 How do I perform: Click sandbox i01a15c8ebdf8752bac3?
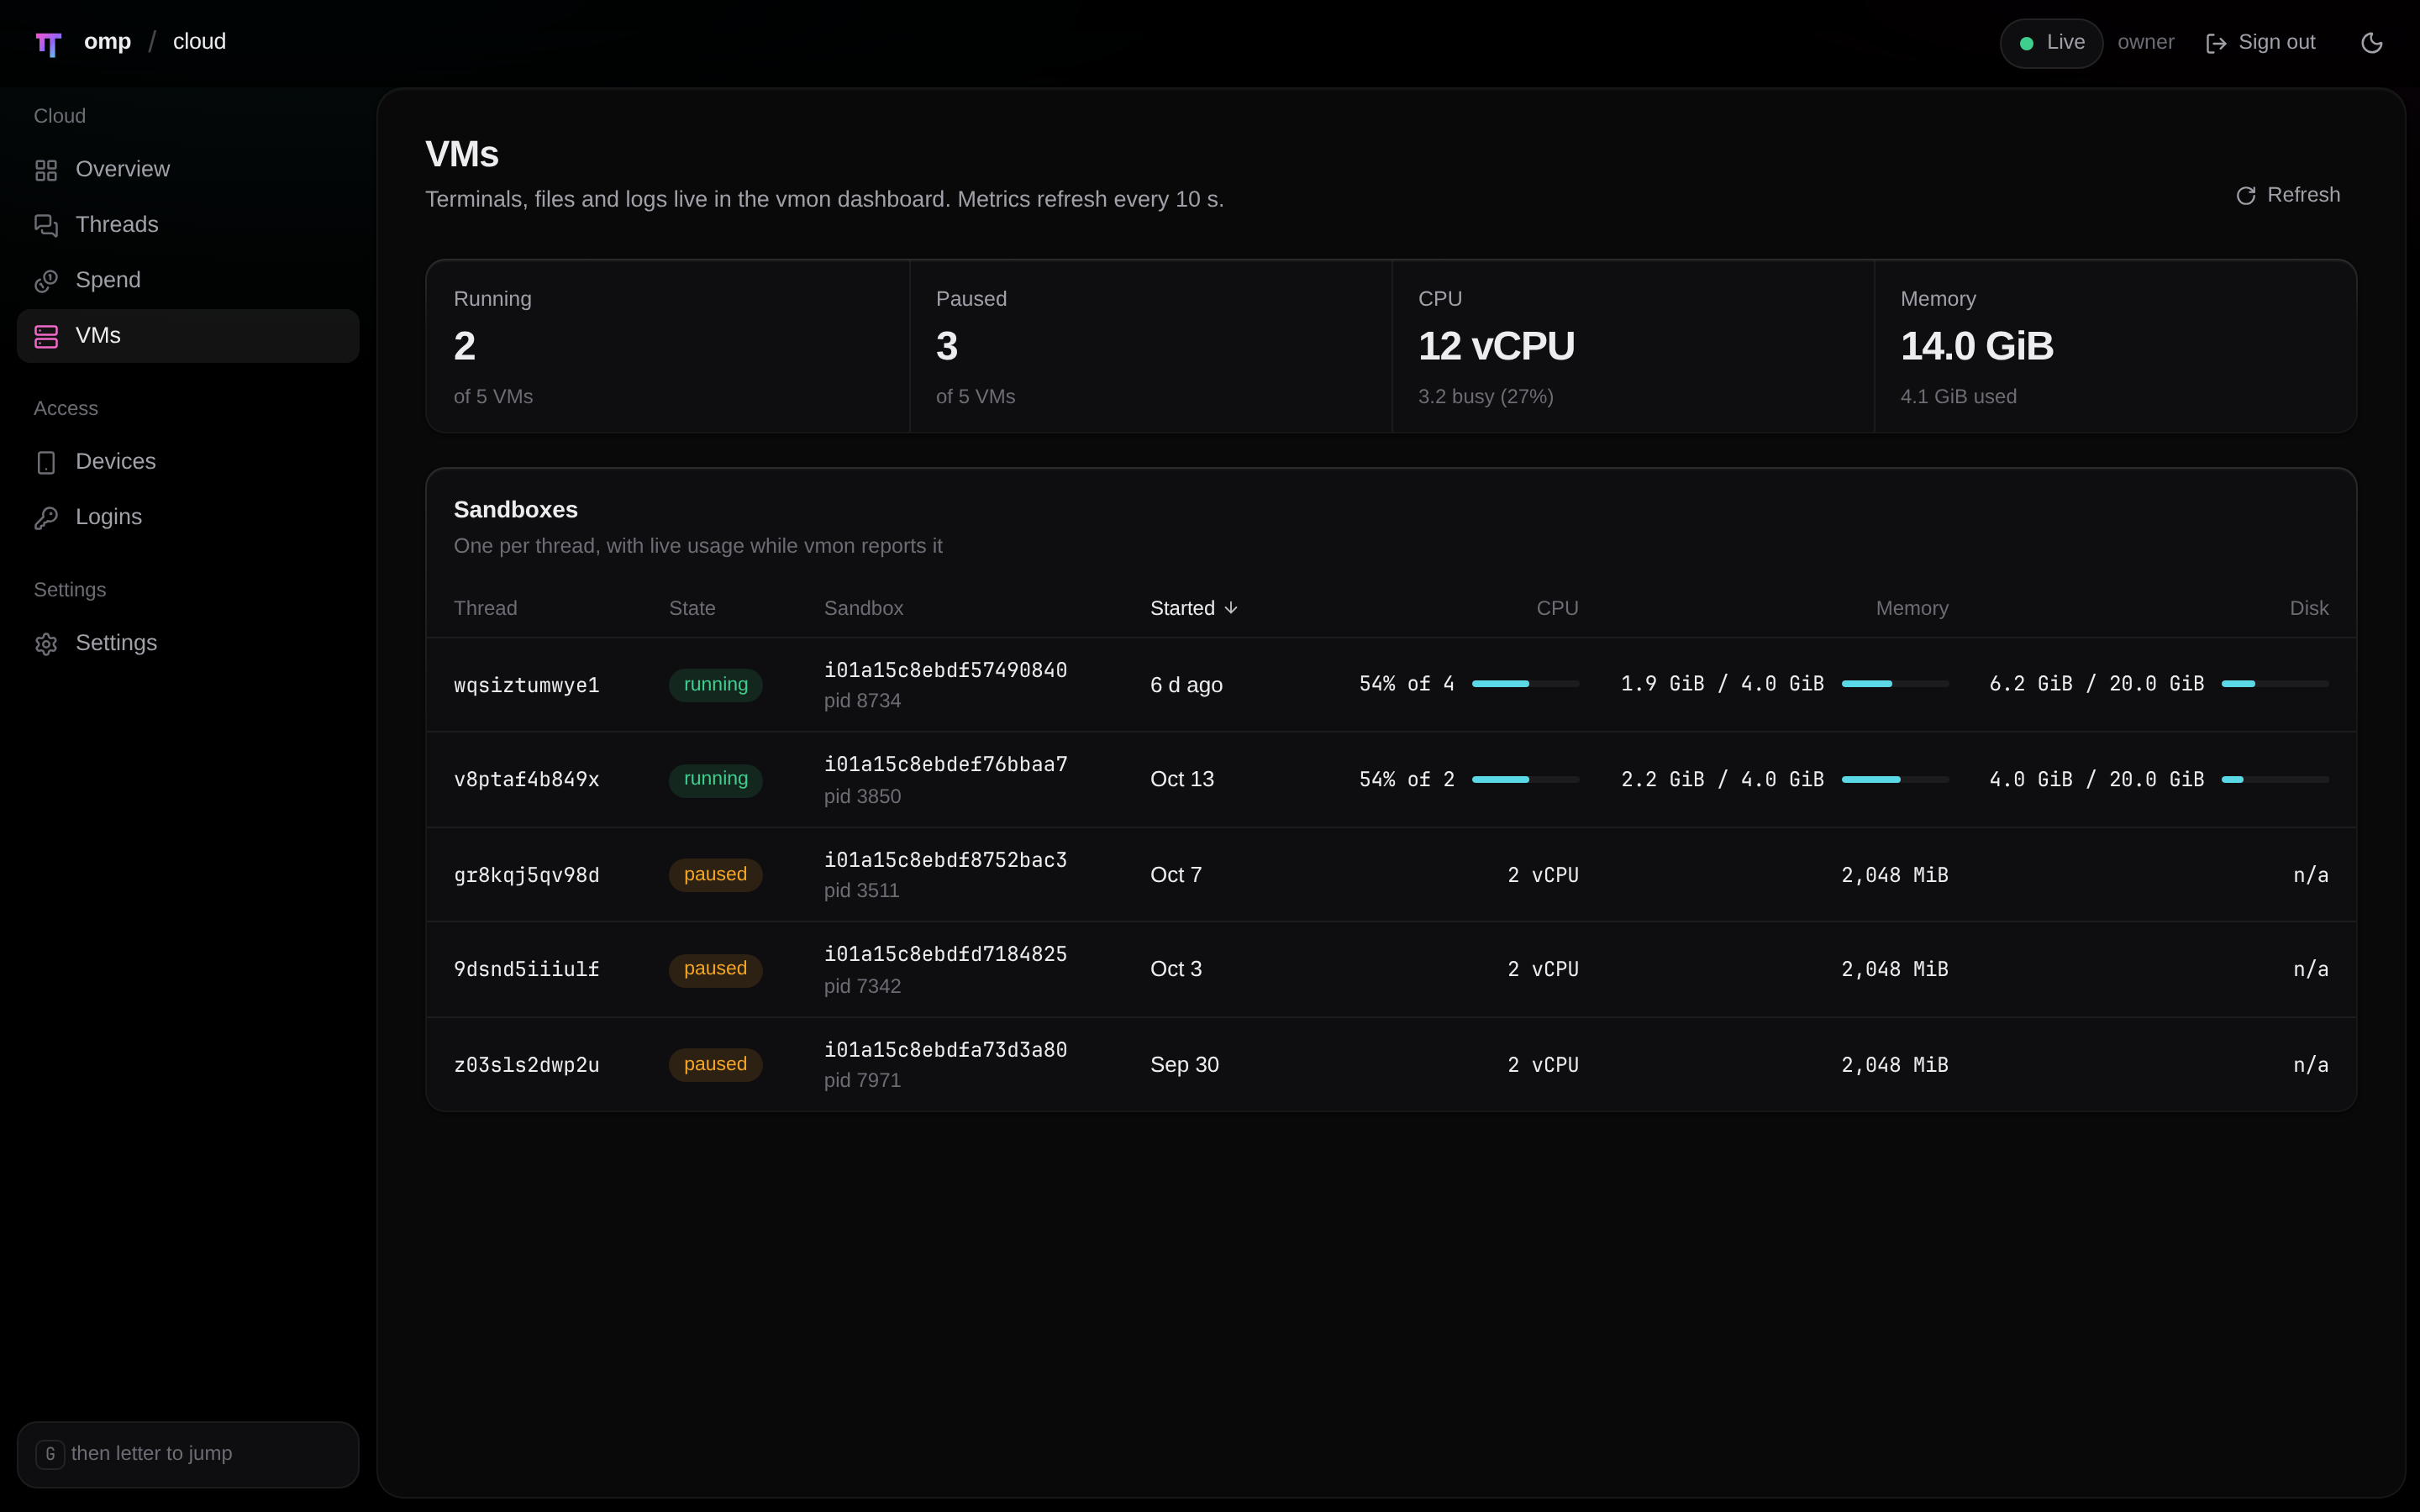pyautogui.click(x=945, y=860)
